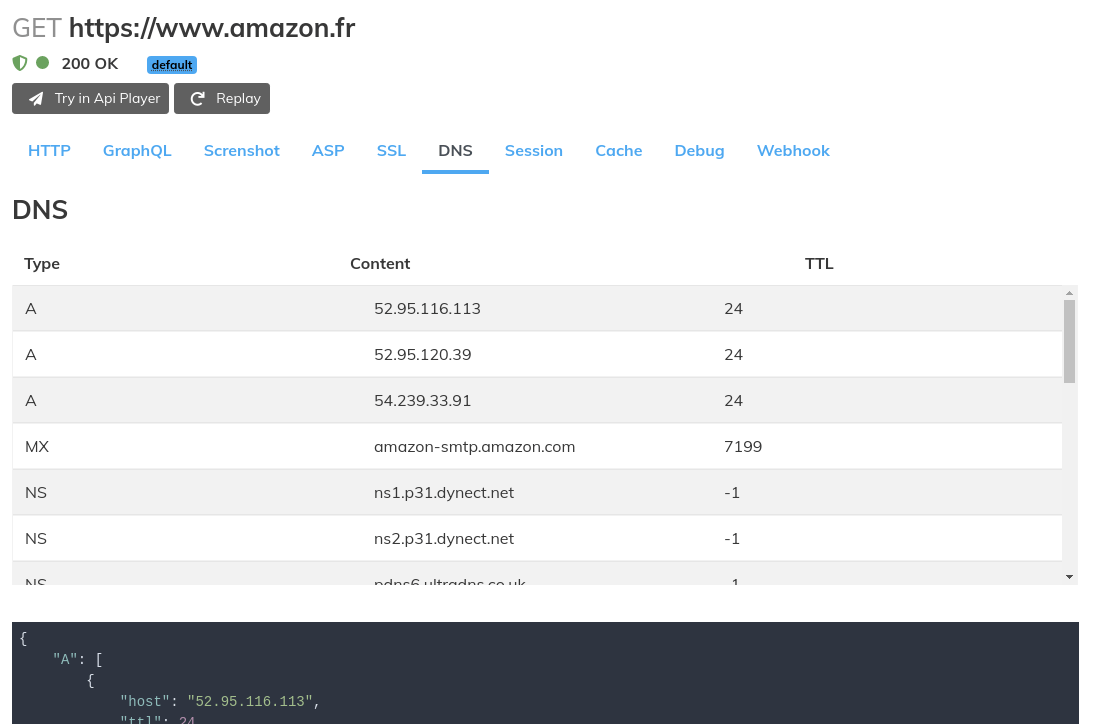Open the Screnshot tab

pos(242,151)
